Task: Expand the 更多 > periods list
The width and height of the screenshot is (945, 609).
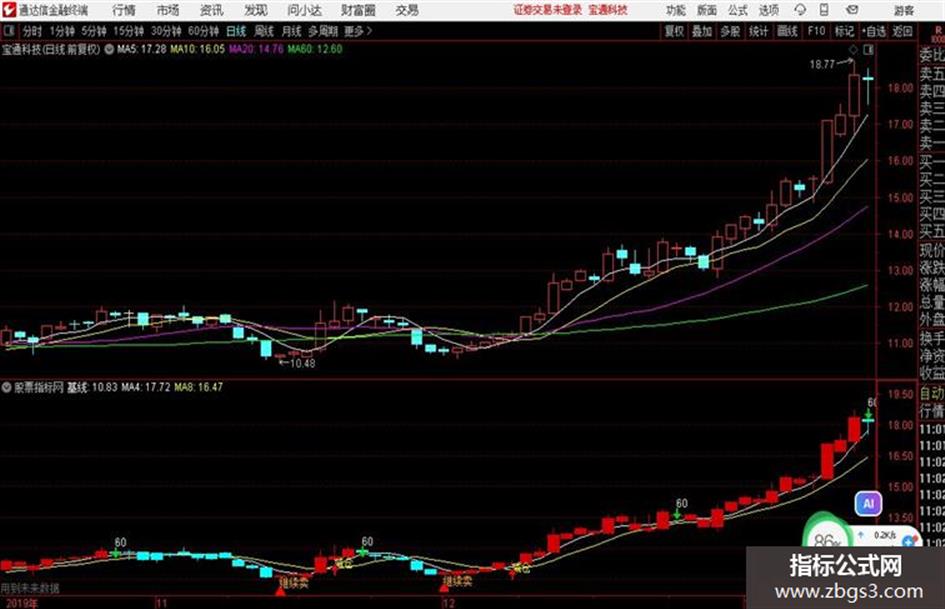Action: (x=358, y=31)
